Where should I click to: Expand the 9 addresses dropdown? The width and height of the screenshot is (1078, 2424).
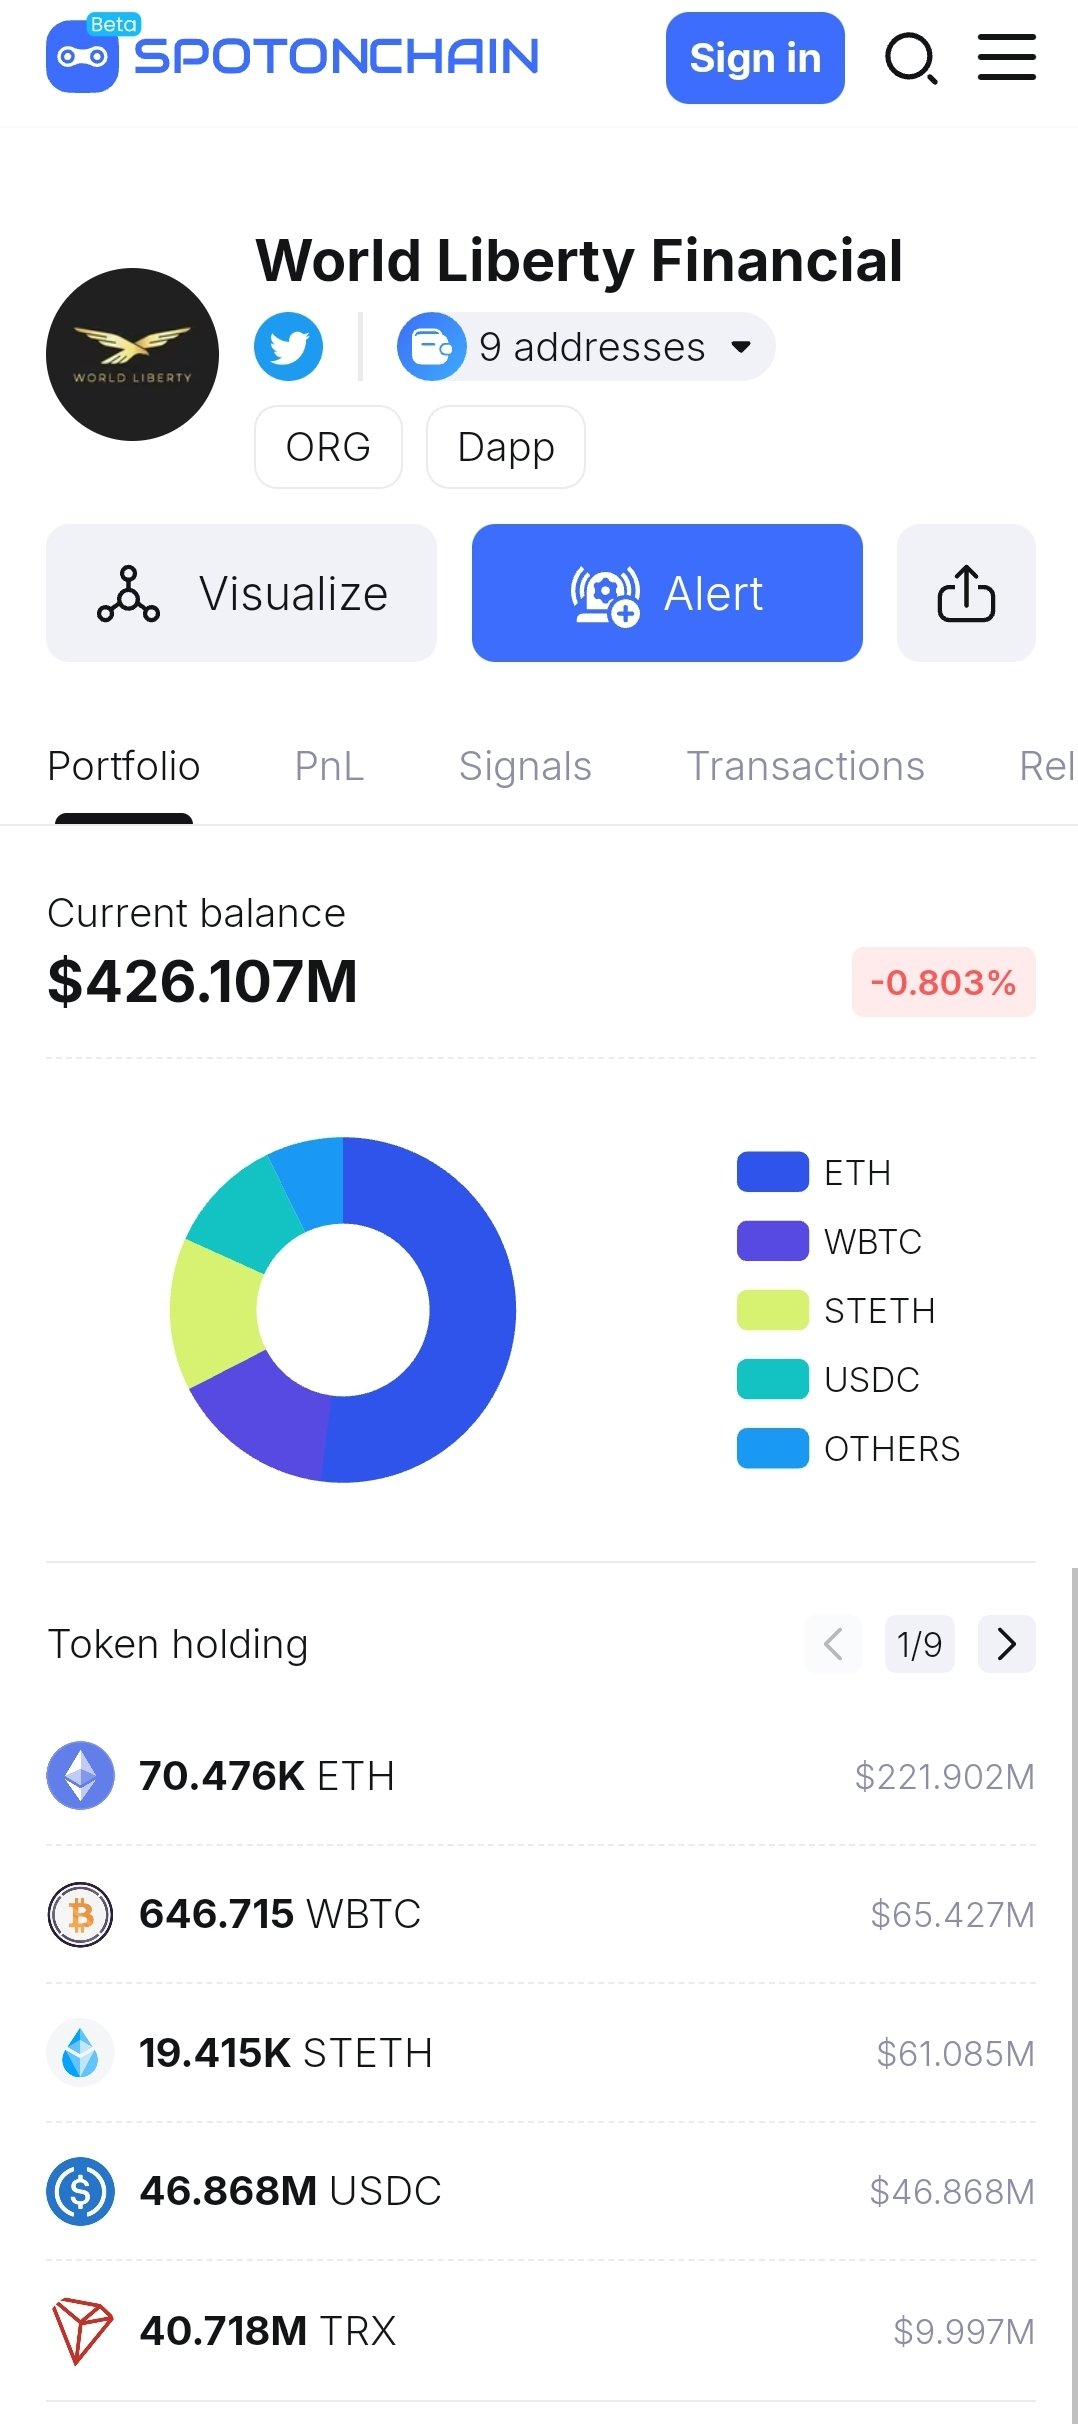tap(586, 347)
